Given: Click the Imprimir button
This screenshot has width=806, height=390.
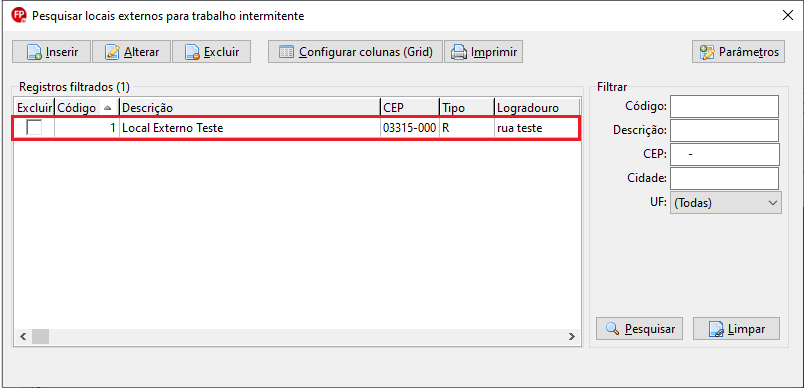Looking at the screenshot, I should (x=483, y=52).
